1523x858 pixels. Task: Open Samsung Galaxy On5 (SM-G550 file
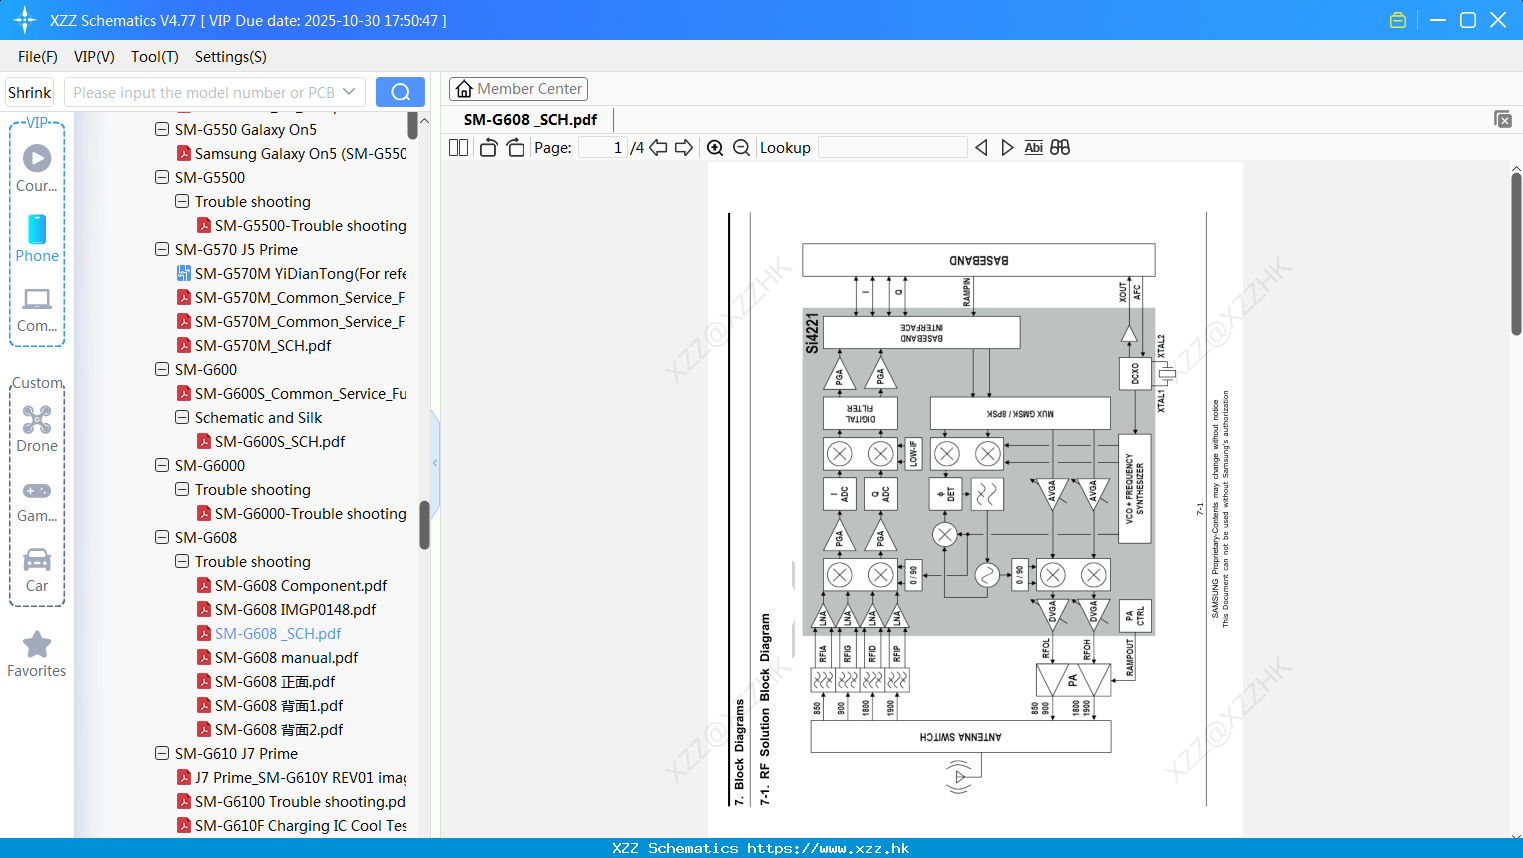click(x=291, y=153)
